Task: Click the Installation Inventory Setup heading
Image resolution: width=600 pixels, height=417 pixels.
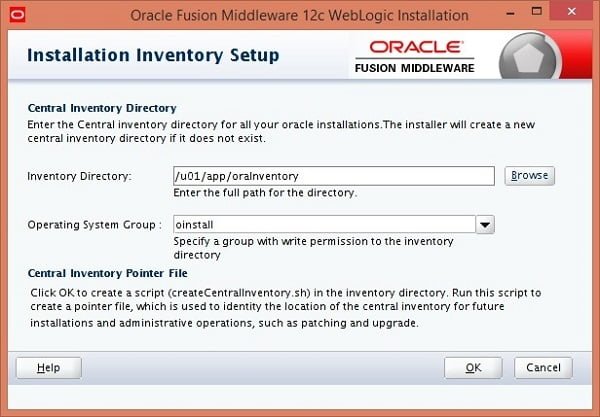Action: click(153, 55)
